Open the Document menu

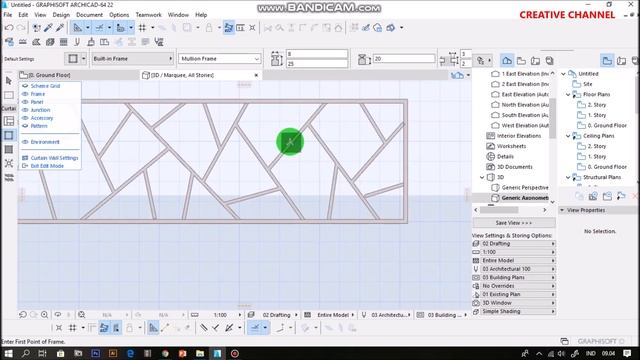coord(89,15)
